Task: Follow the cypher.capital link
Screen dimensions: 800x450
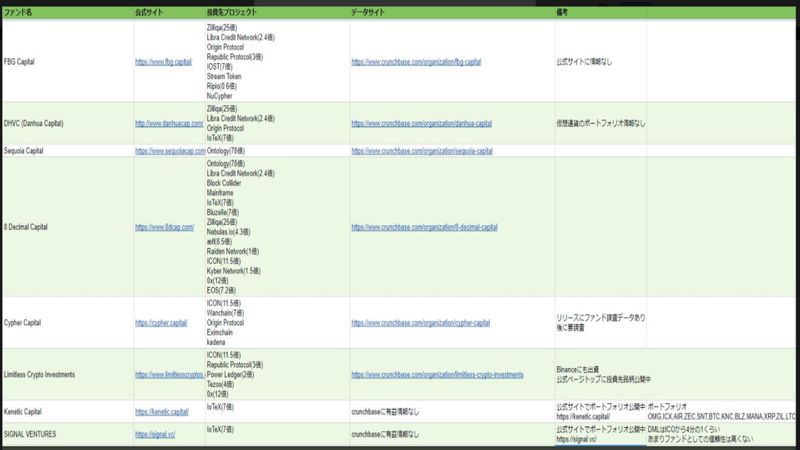Action: 161,324
